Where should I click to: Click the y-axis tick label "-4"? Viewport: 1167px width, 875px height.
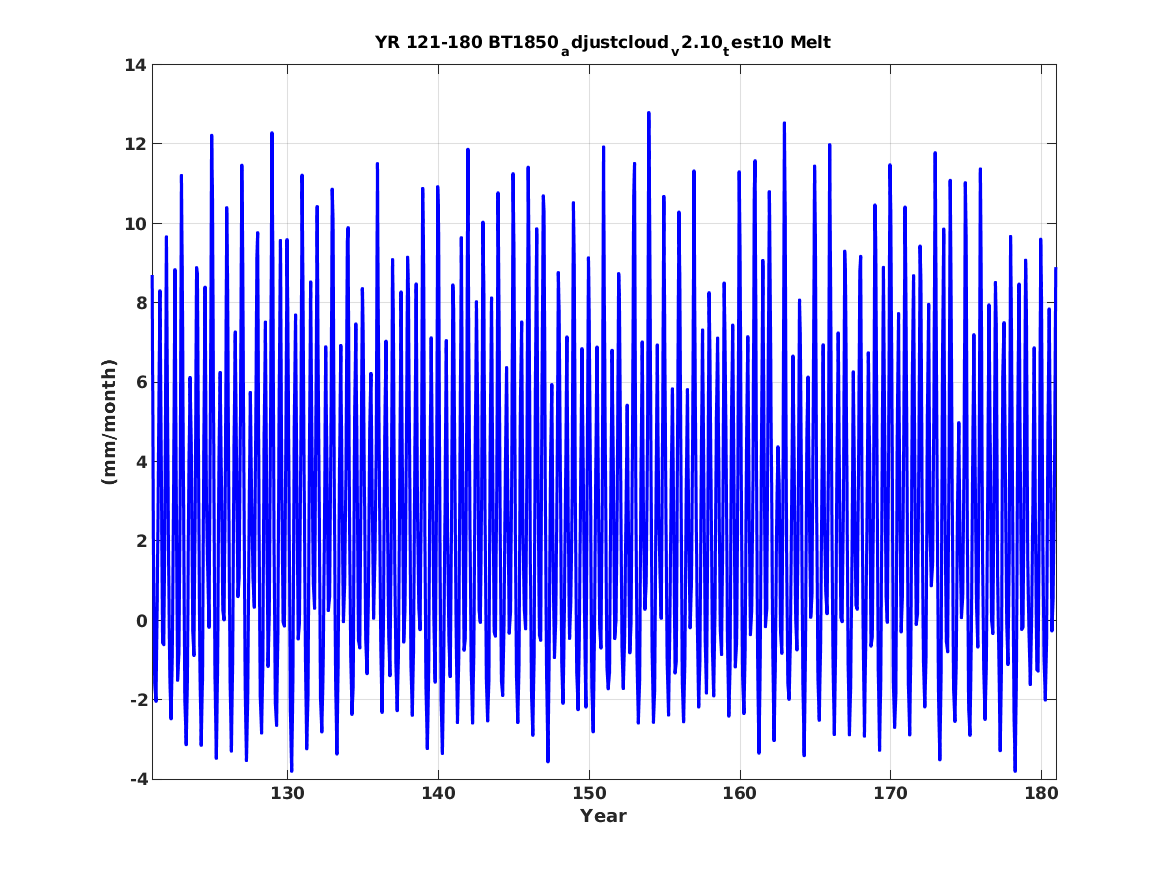pos(138,779)
